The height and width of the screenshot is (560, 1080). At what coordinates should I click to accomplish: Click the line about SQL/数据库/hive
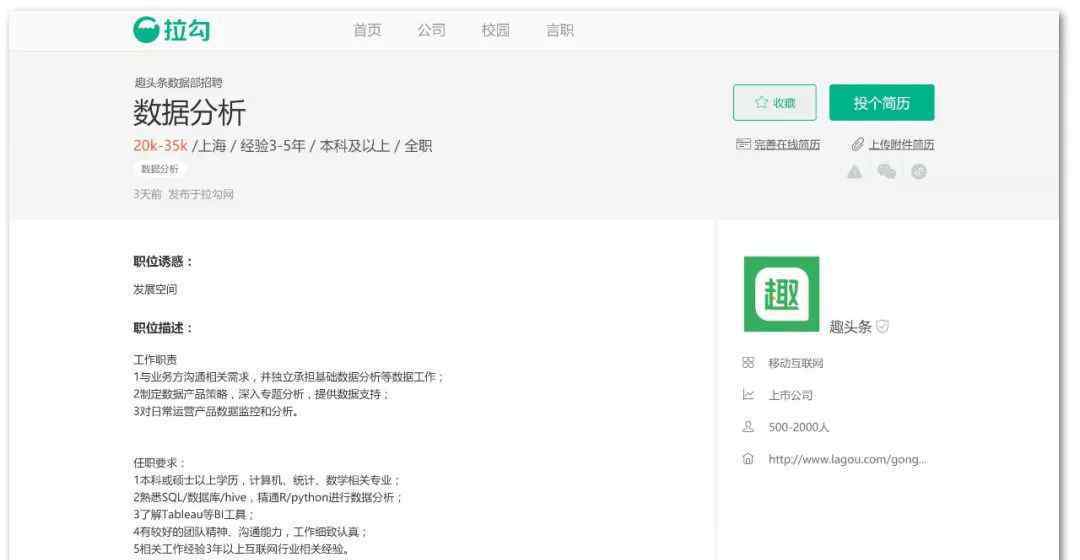pos(267,497)
